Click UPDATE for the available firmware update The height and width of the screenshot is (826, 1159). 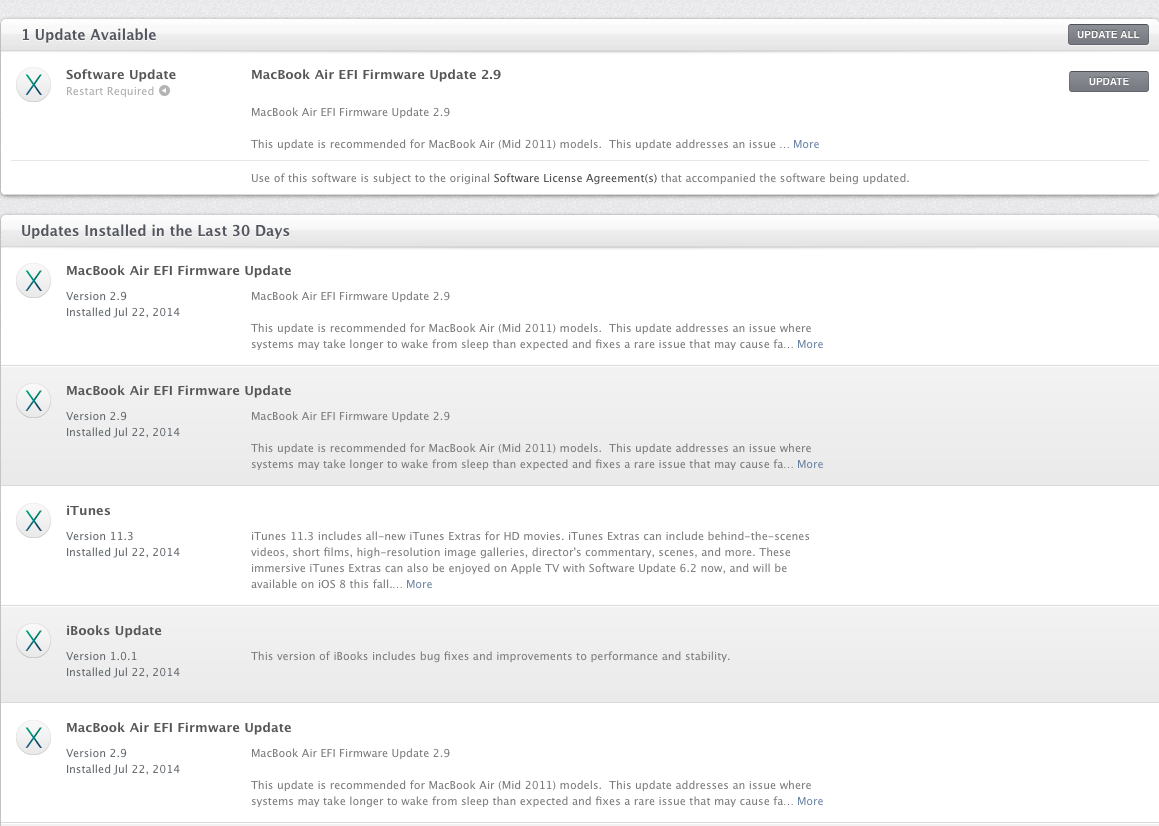coord(1108,81)
